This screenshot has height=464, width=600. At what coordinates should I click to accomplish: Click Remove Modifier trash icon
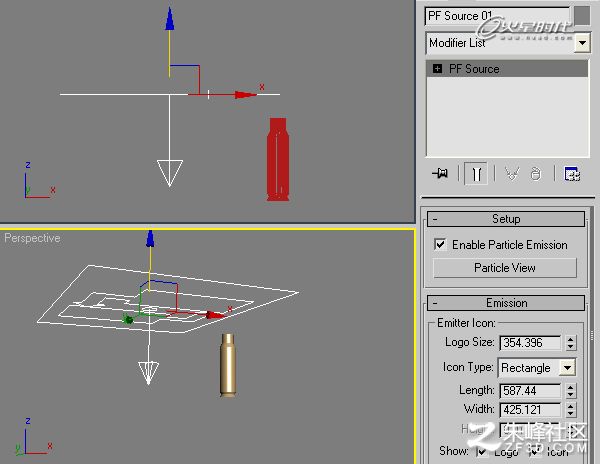click(536, 174)
